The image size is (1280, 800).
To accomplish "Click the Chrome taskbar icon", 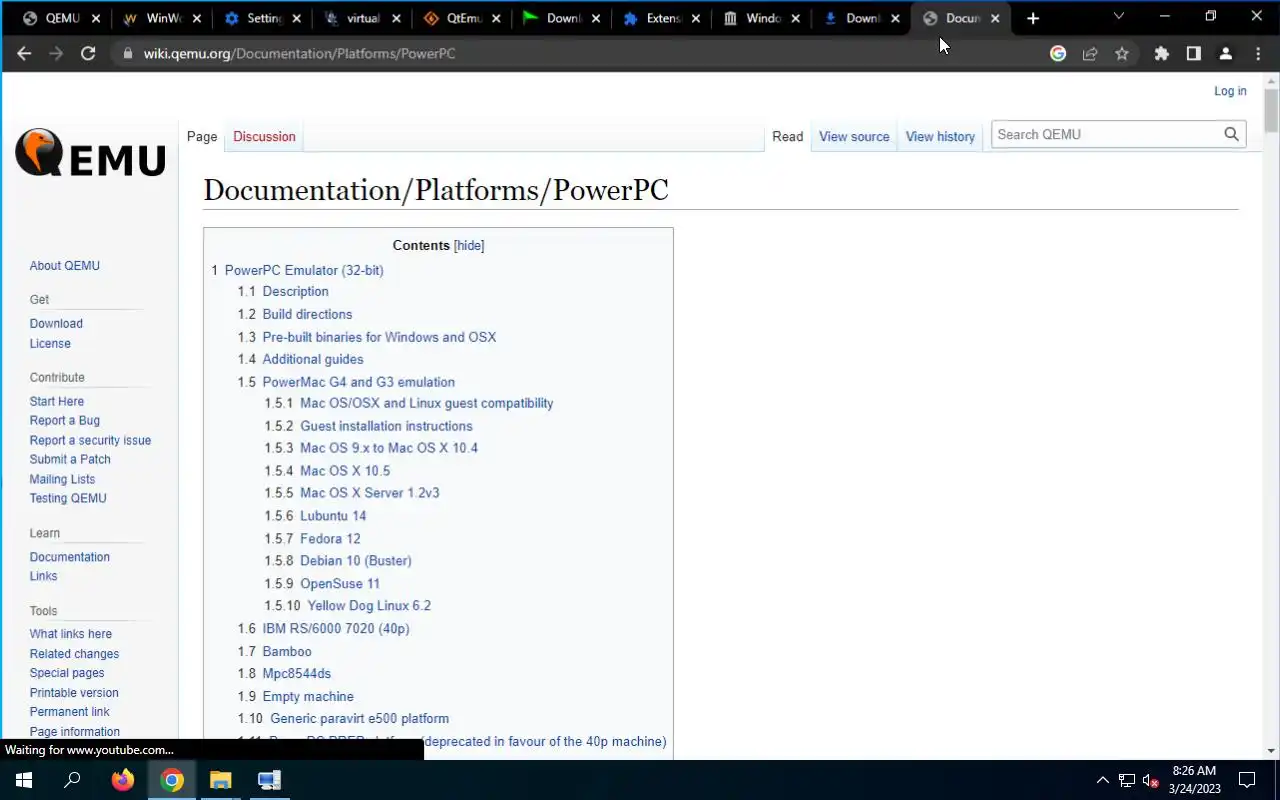I will (x=172, y=780).
